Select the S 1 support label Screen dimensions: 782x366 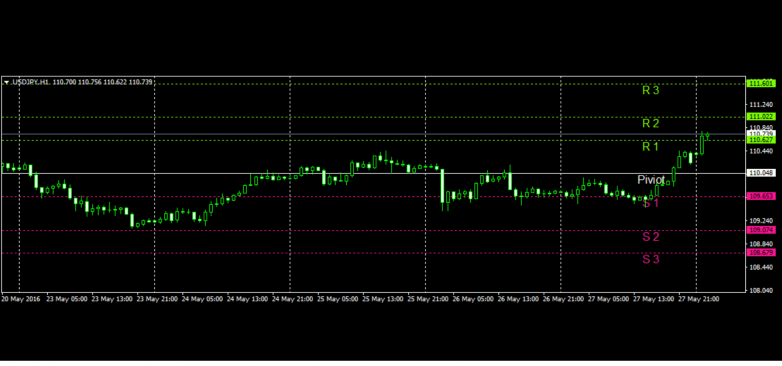coord(651,203)
